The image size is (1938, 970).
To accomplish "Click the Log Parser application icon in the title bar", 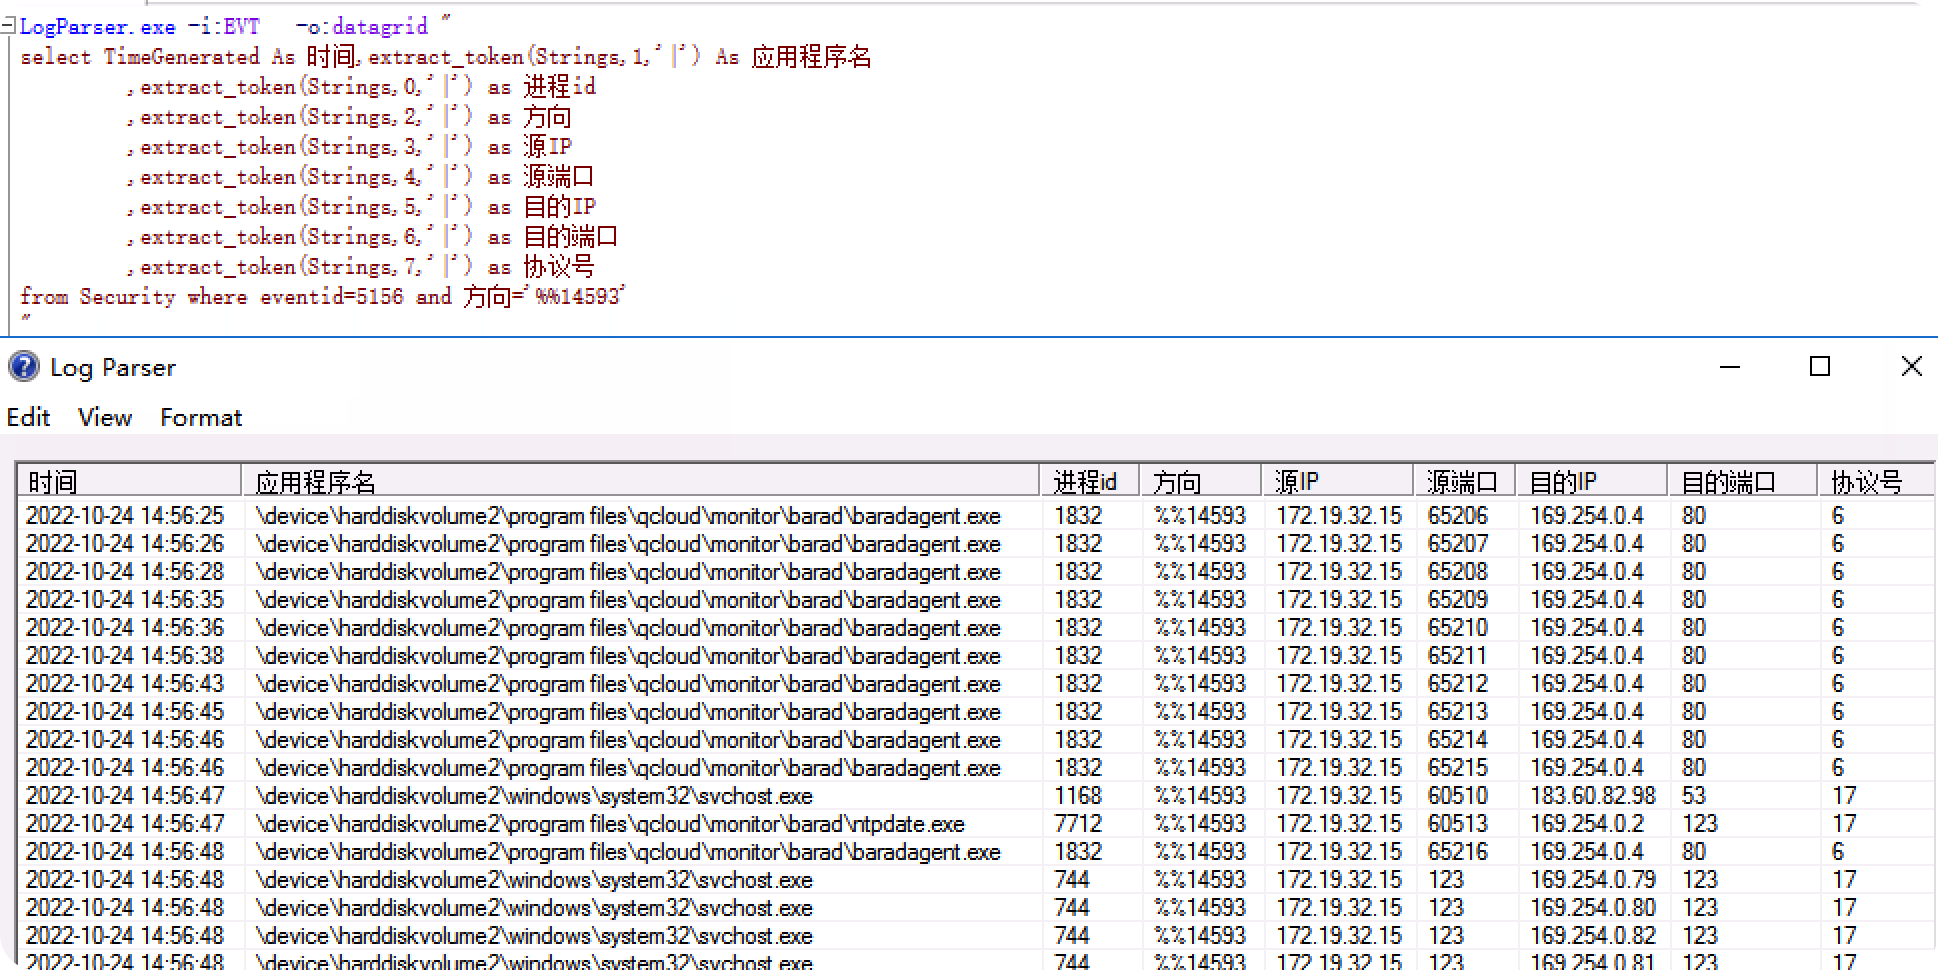I will click(x=22, y=367).
